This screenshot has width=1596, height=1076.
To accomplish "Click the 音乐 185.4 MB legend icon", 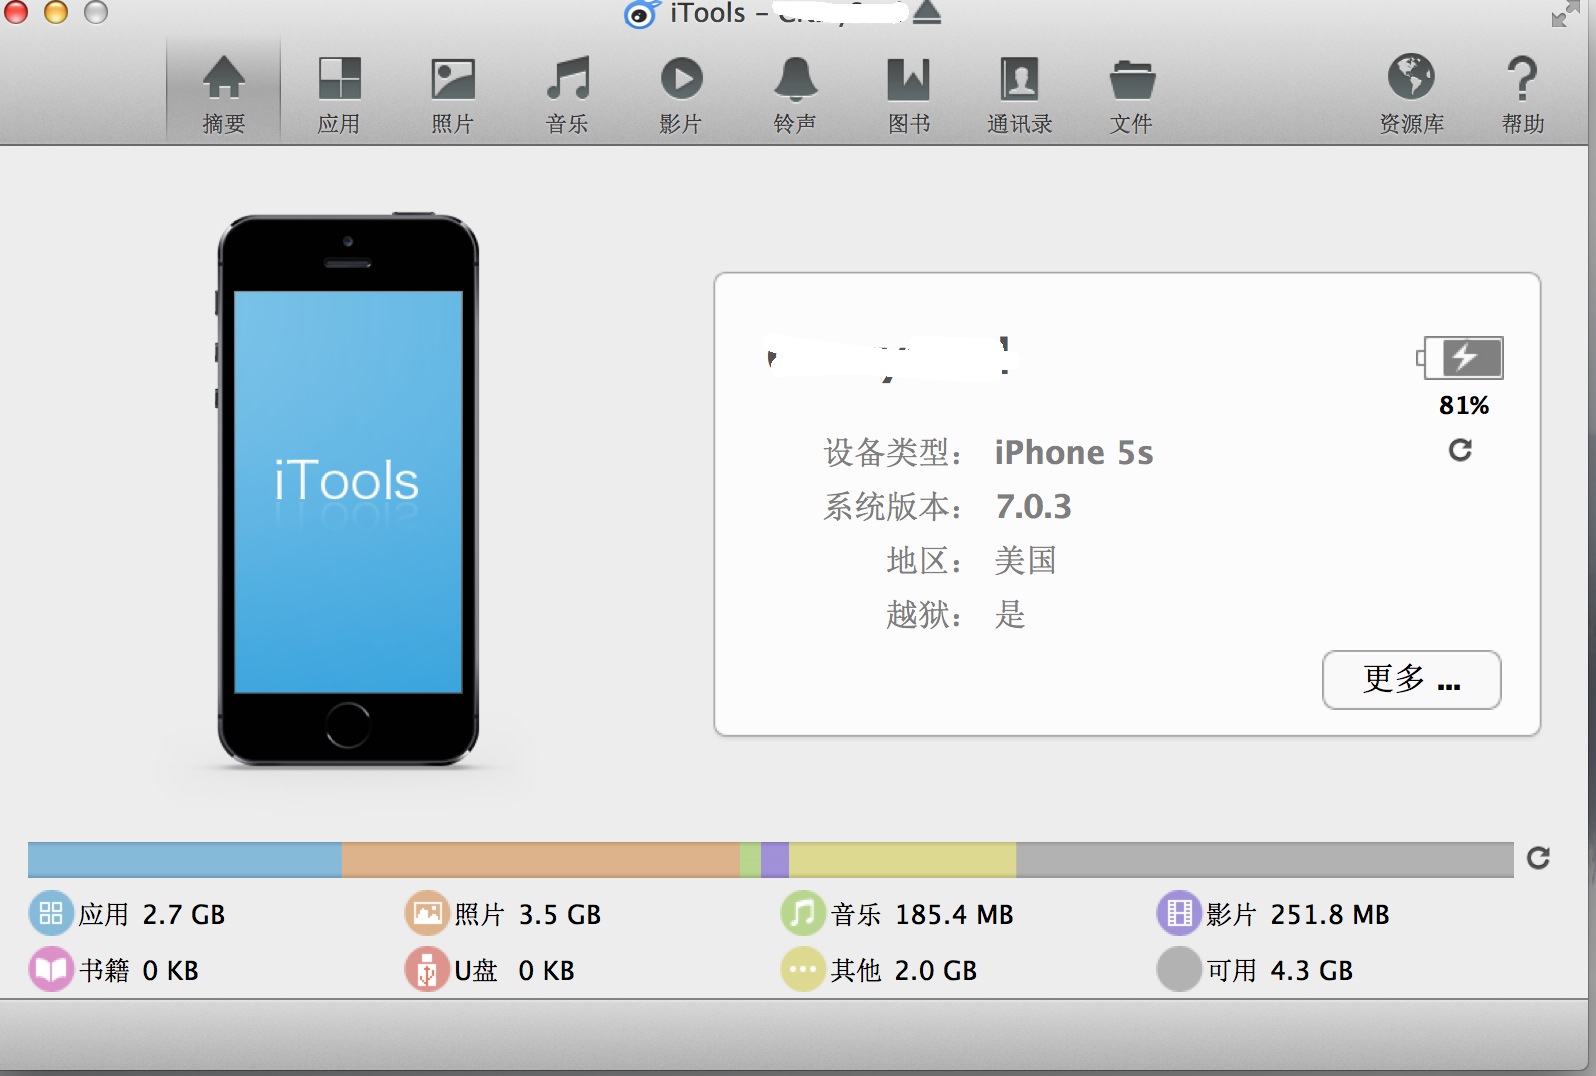I will [803, 913].
